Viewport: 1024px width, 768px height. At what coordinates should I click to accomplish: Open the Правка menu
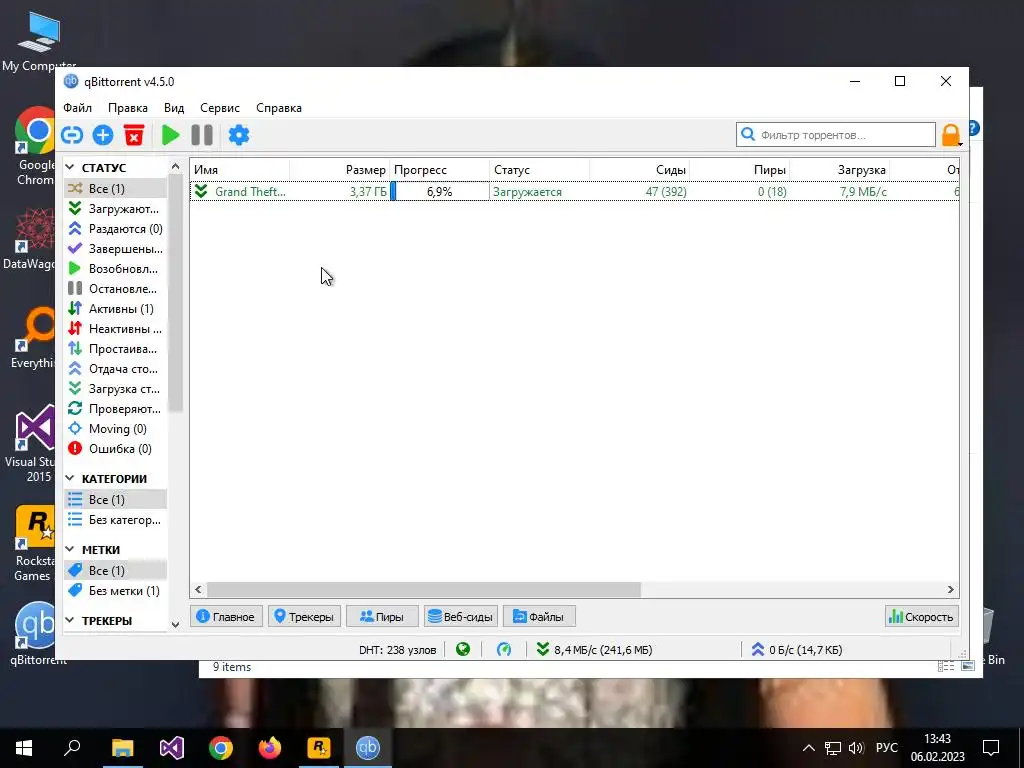tap(128, 108)
